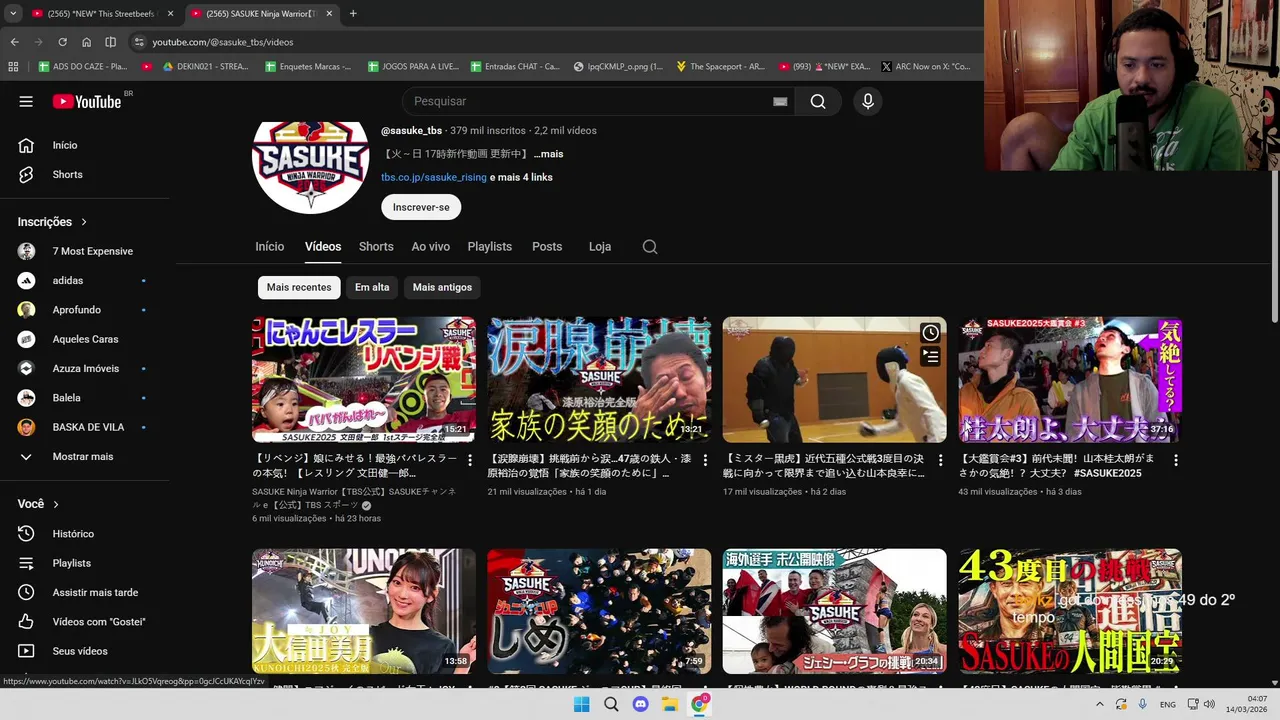
Task: Open Chrome from the taskbar
Action: (699, 704)
